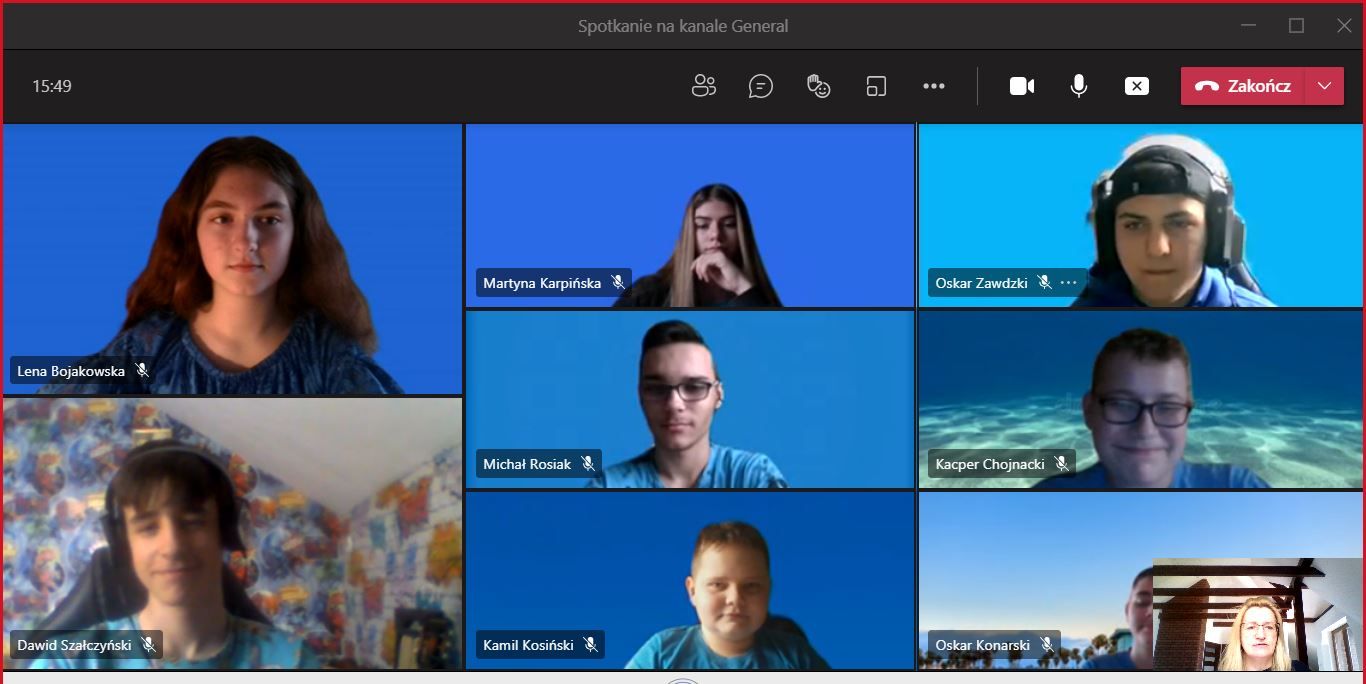Click Kamil Kosiński's muted mic icon
This screenshot has width=1366, height=684.
tap(590, 645)
